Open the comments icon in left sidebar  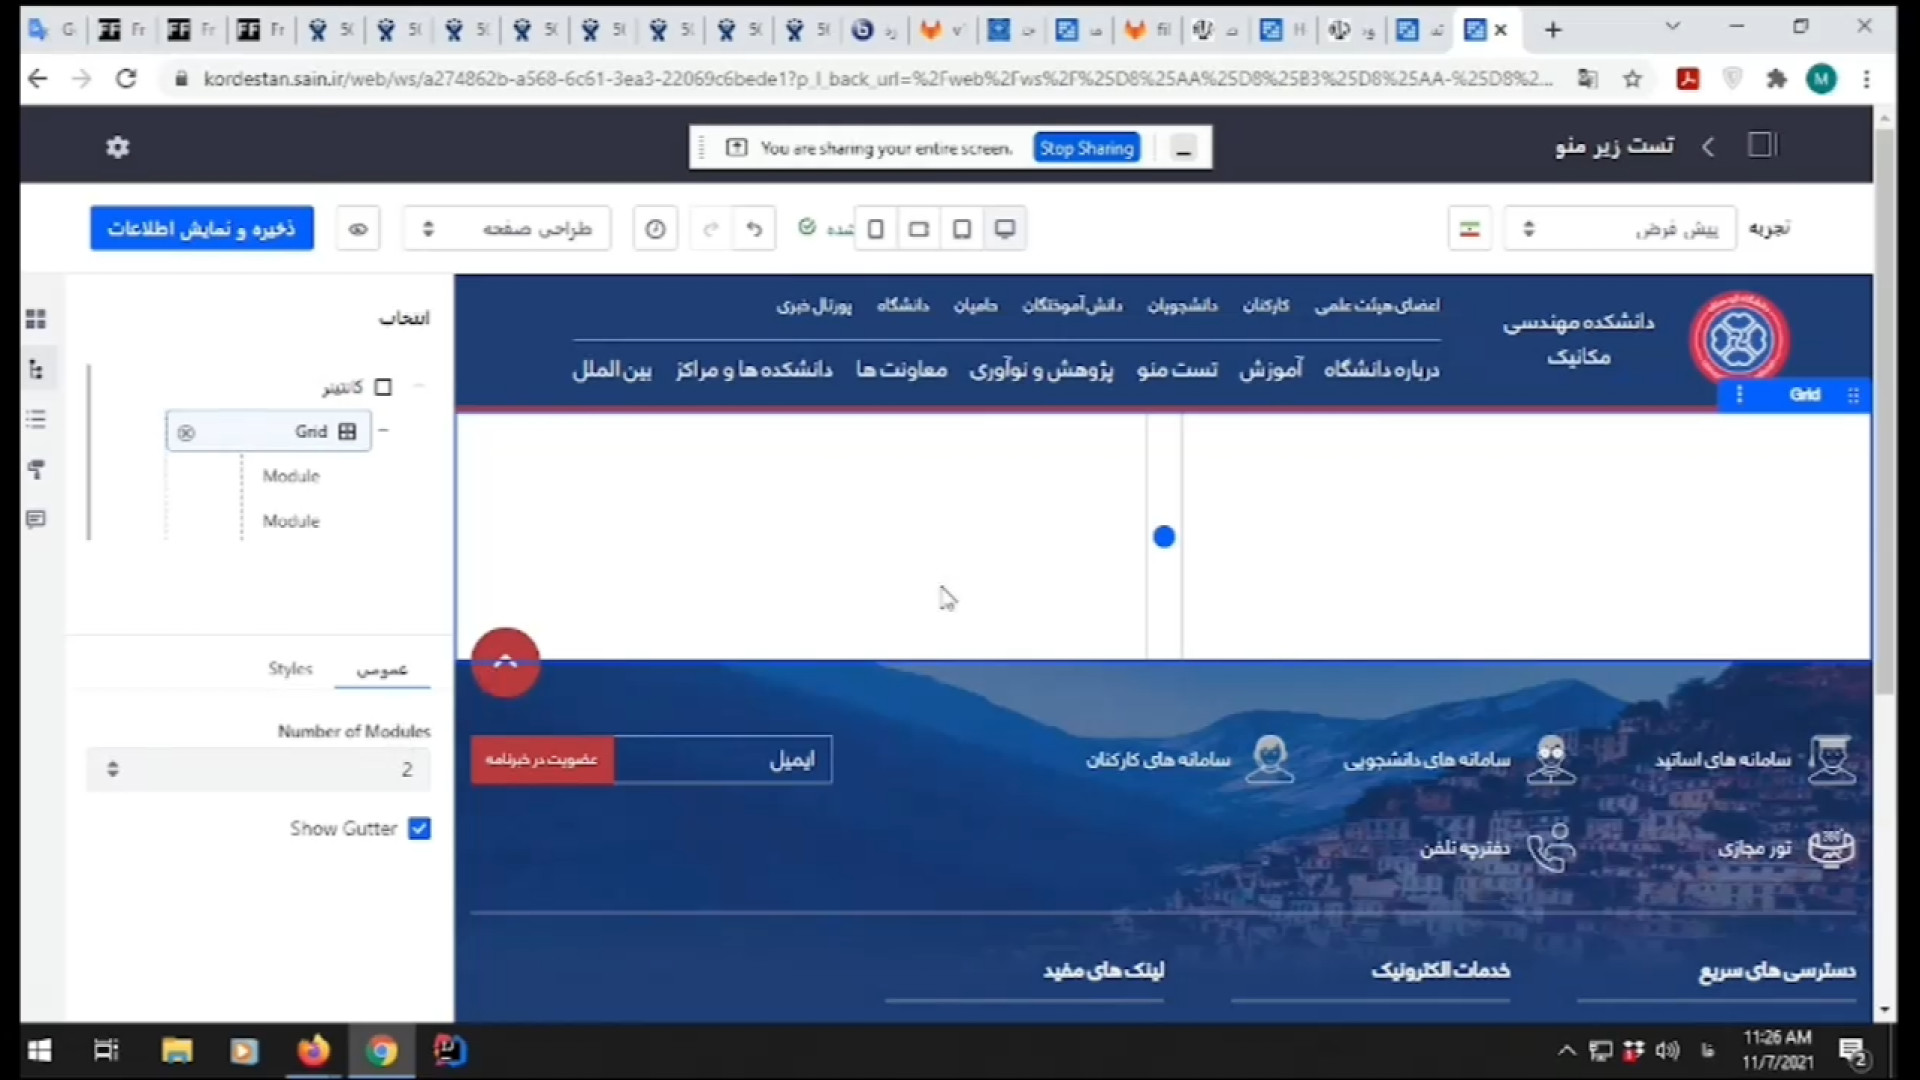36,519
